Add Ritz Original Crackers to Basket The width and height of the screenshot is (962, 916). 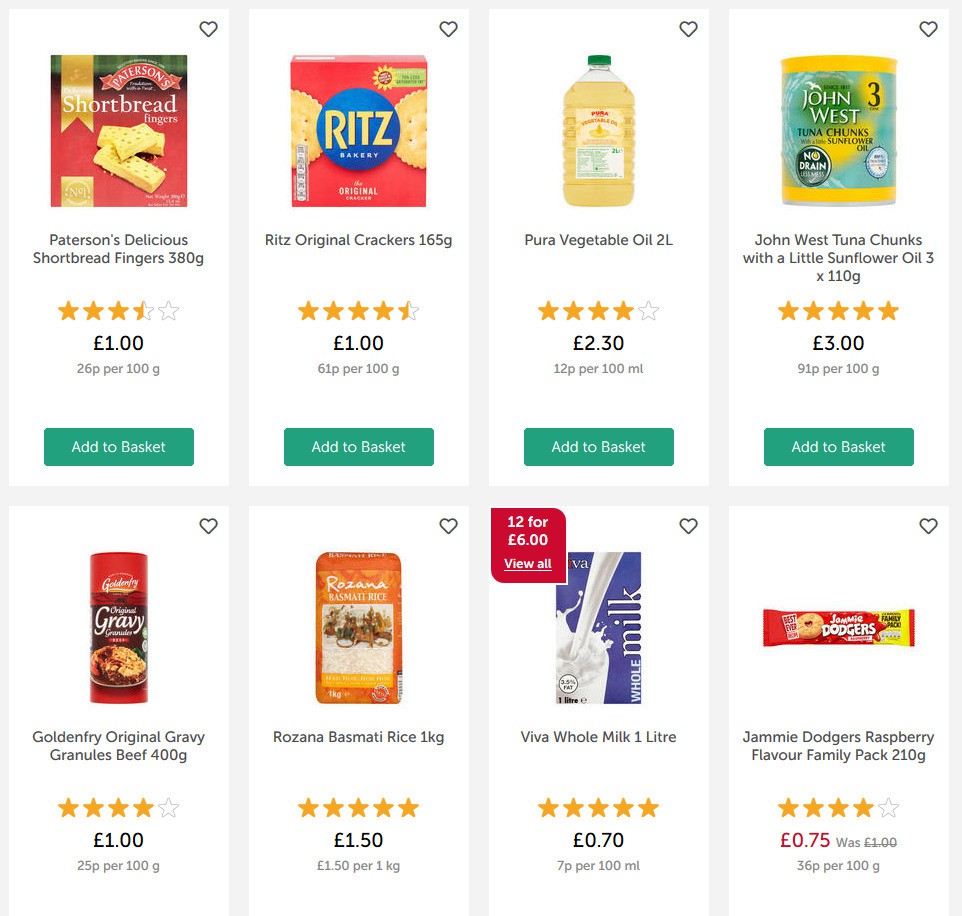[358, 447]
